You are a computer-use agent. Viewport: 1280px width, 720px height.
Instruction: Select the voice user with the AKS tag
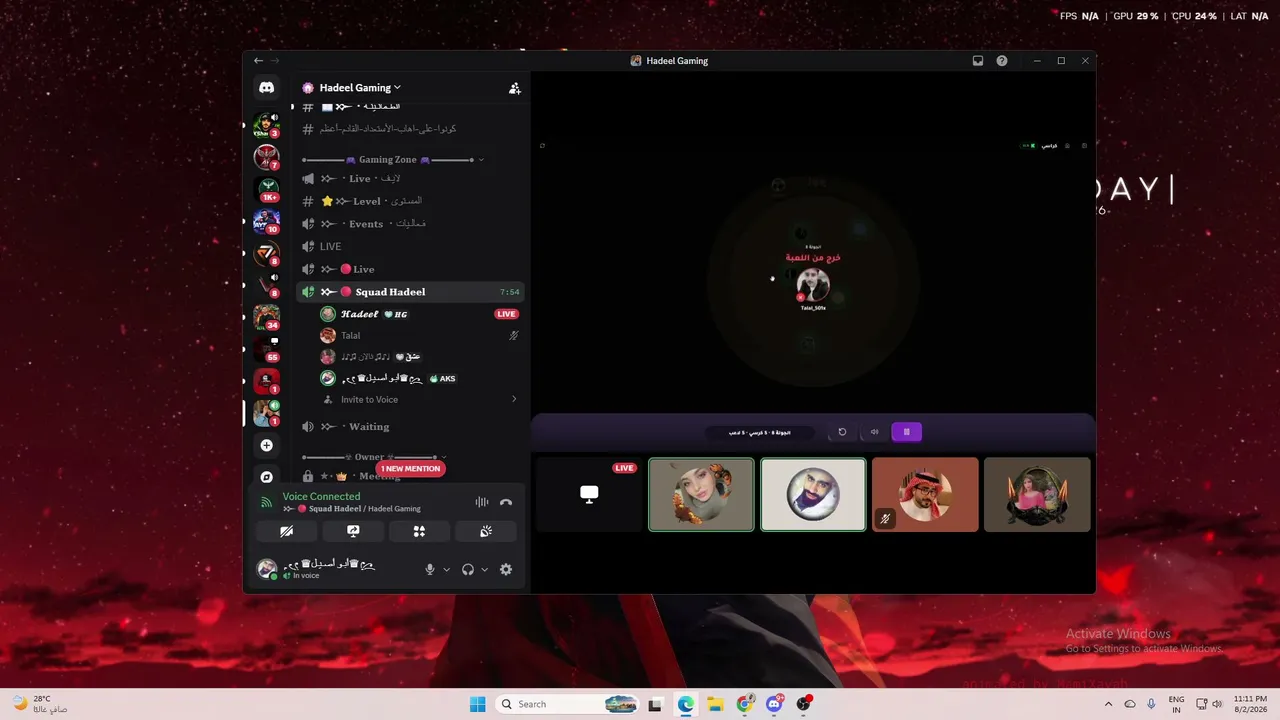point(419,378)
